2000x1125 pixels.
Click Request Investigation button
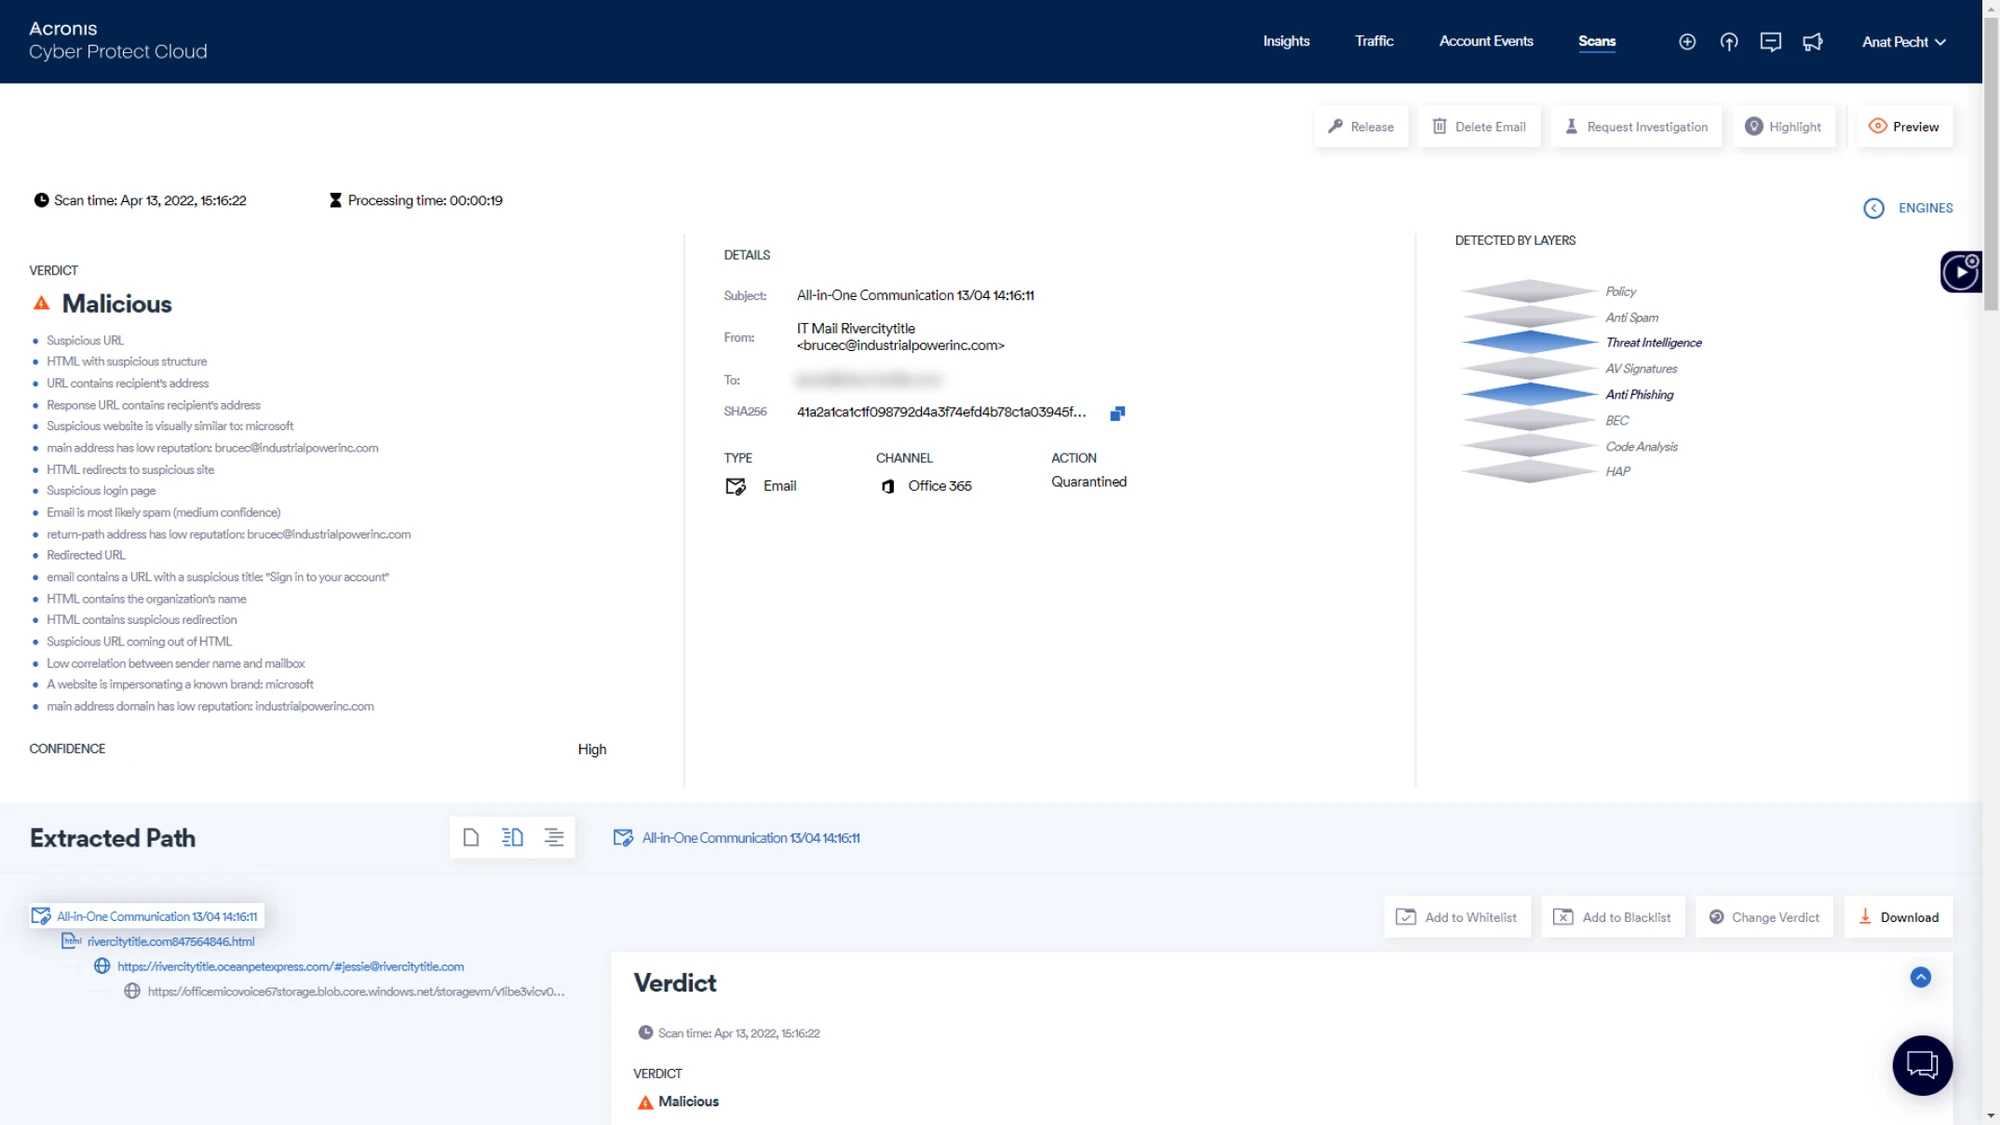[x=1636, y=127]
